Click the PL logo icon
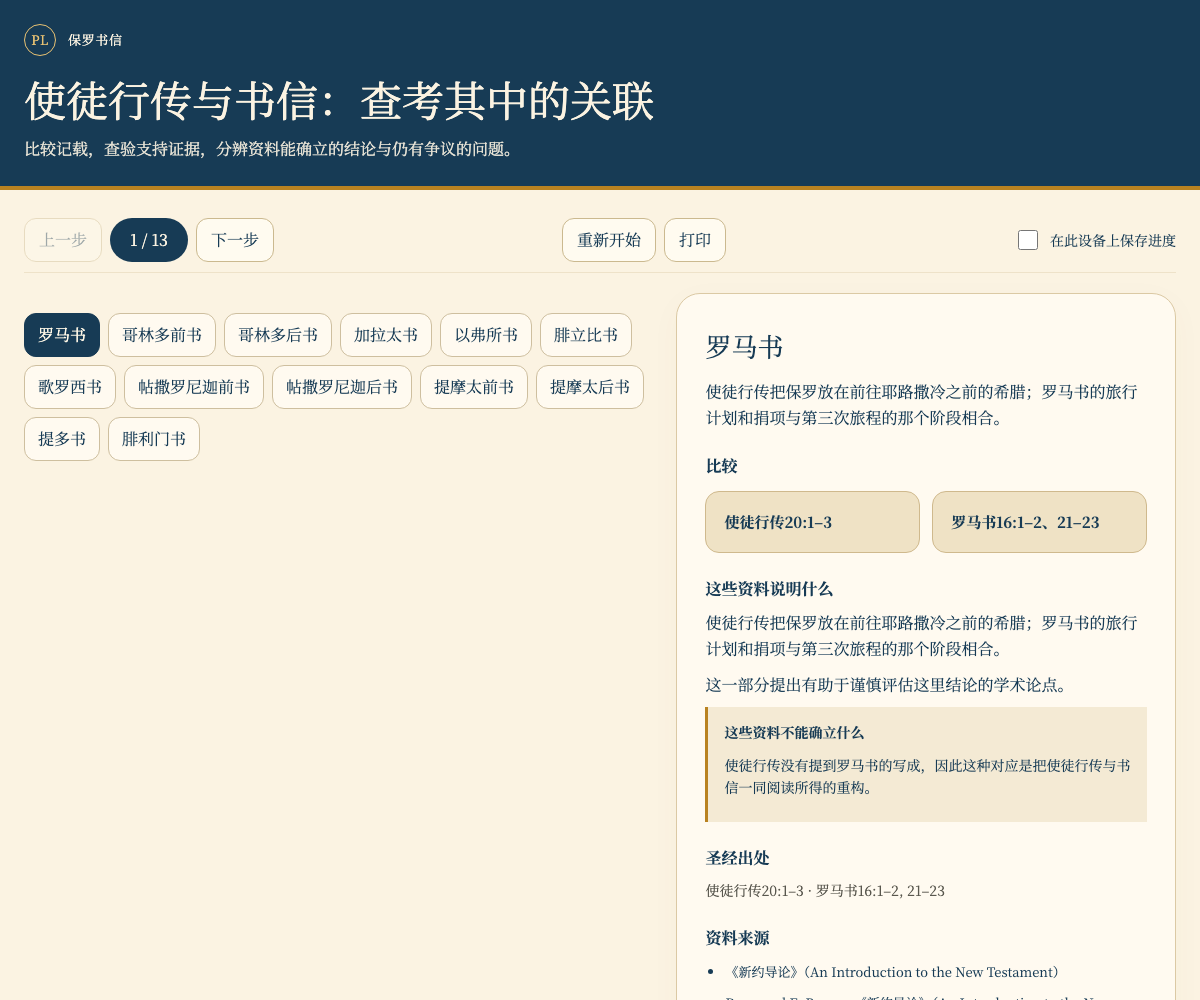Screen dimensions: 1200x1000 pyautogui.click(x=40, y=40)
